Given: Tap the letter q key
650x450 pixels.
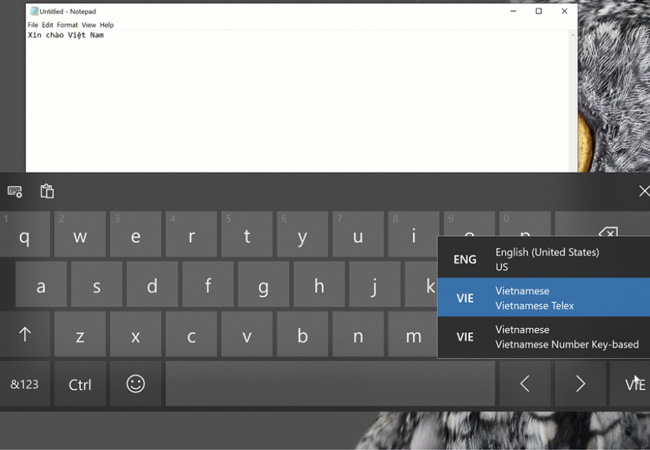Looking at the screenshot, I should (x=25, y=236).
